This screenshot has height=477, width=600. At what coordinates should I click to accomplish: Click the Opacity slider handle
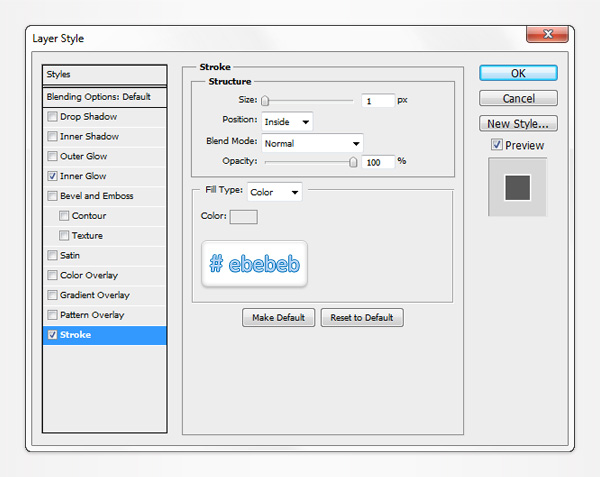353,161
